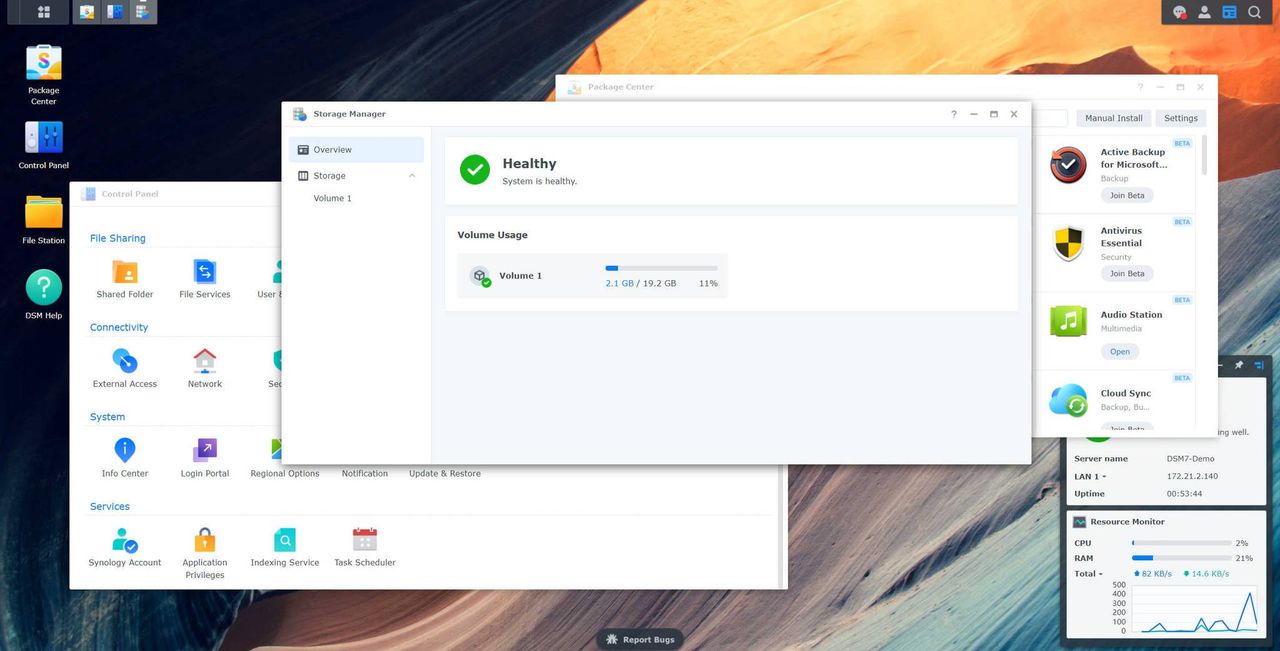The width and height of the screenshot is (1280, 651).
Task: Open Task Scheduler in Control Panel
Action: click(365, 547)
